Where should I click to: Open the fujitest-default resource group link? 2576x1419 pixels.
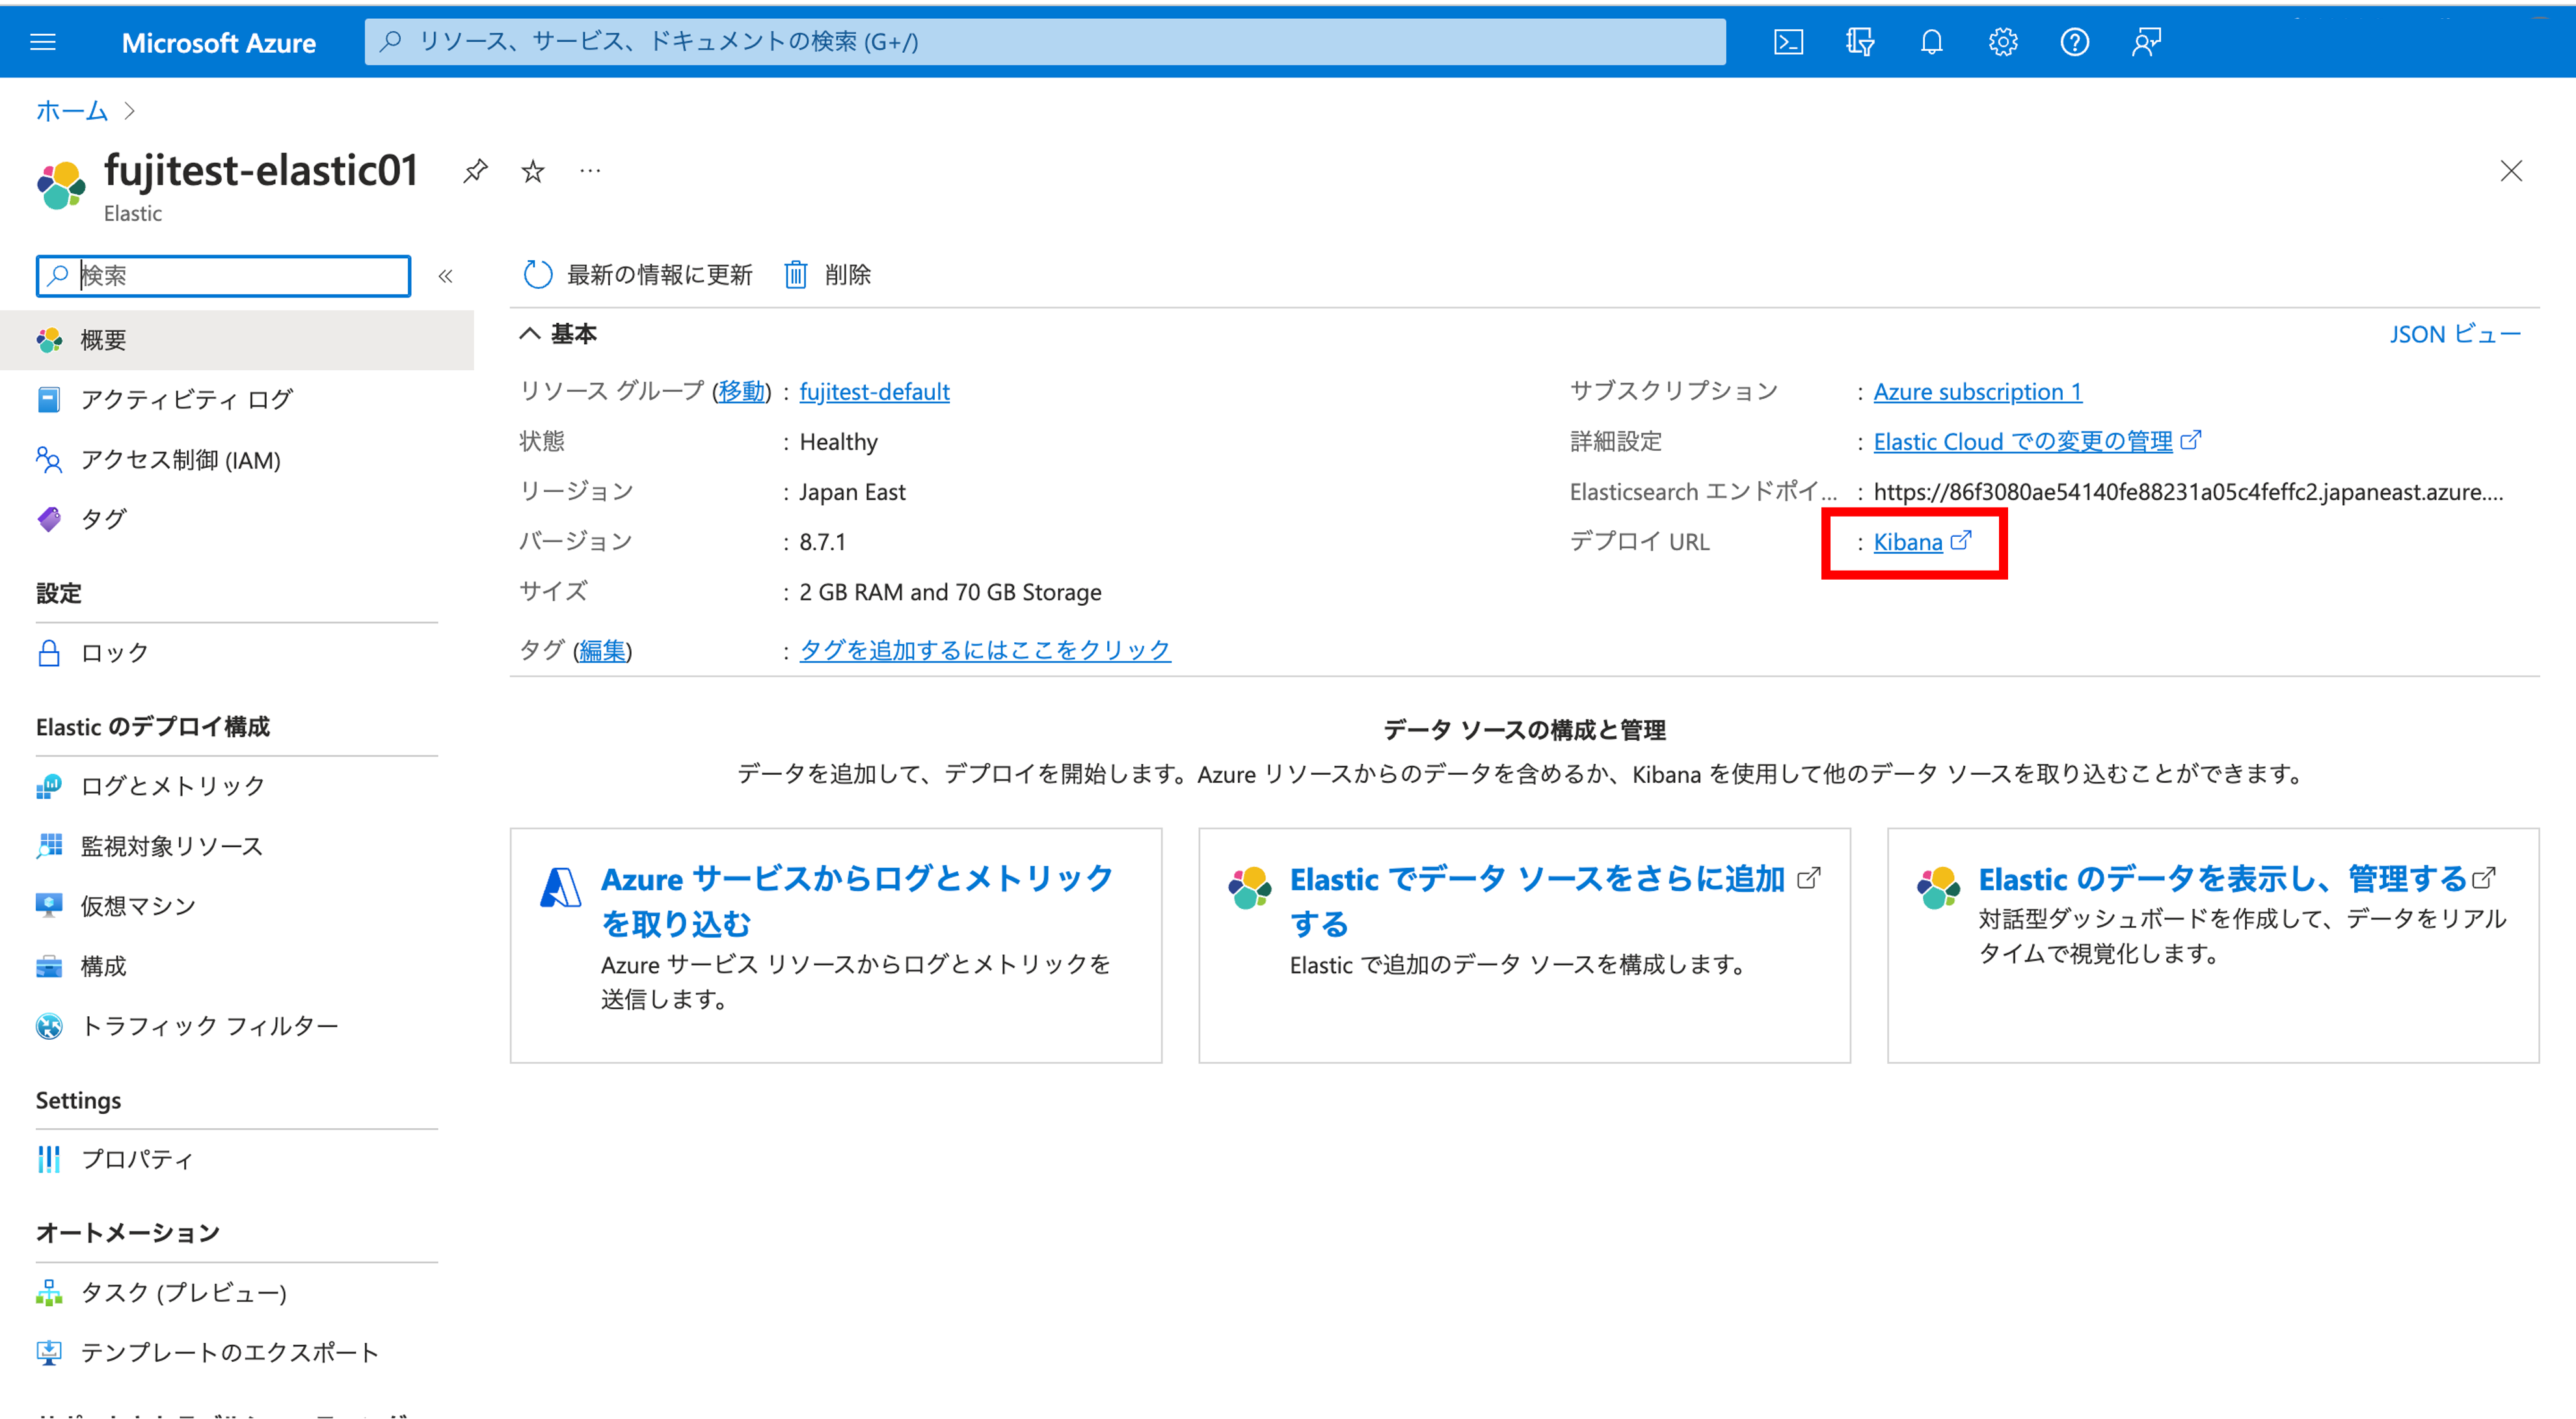[x=874, y=391]
